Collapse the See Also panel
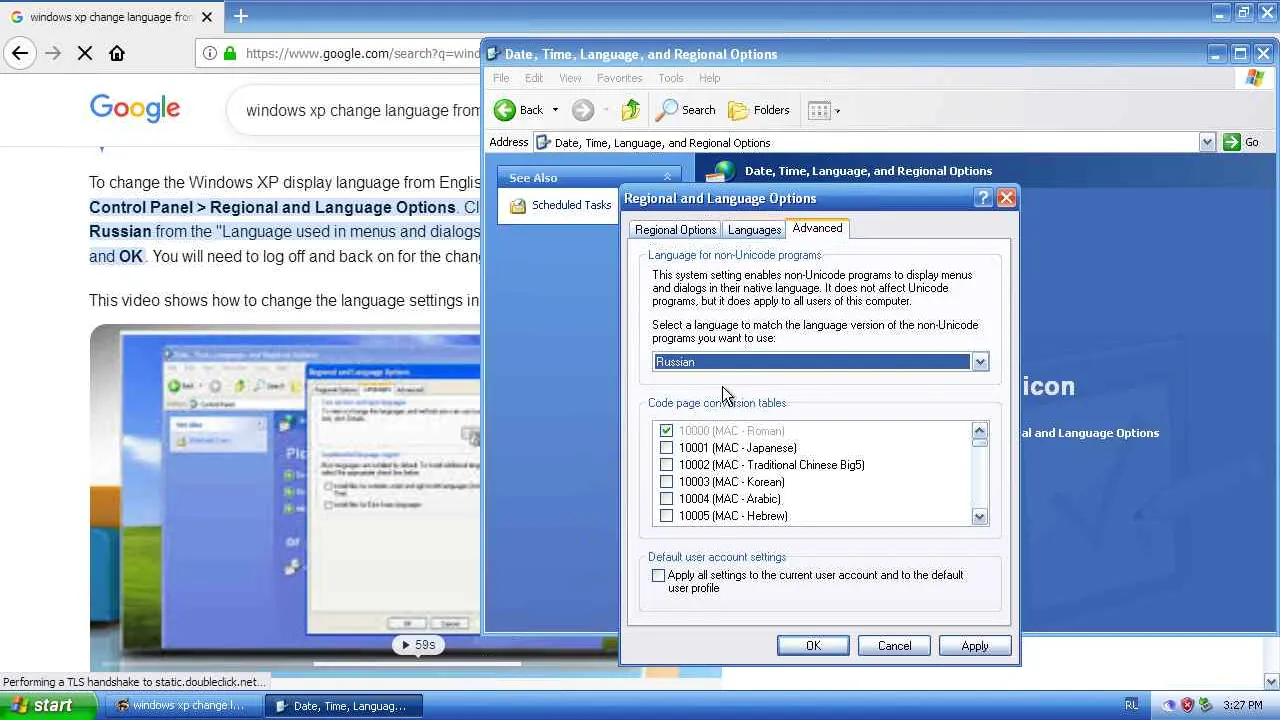This screenshot has width=1280, height=720. 667,177
